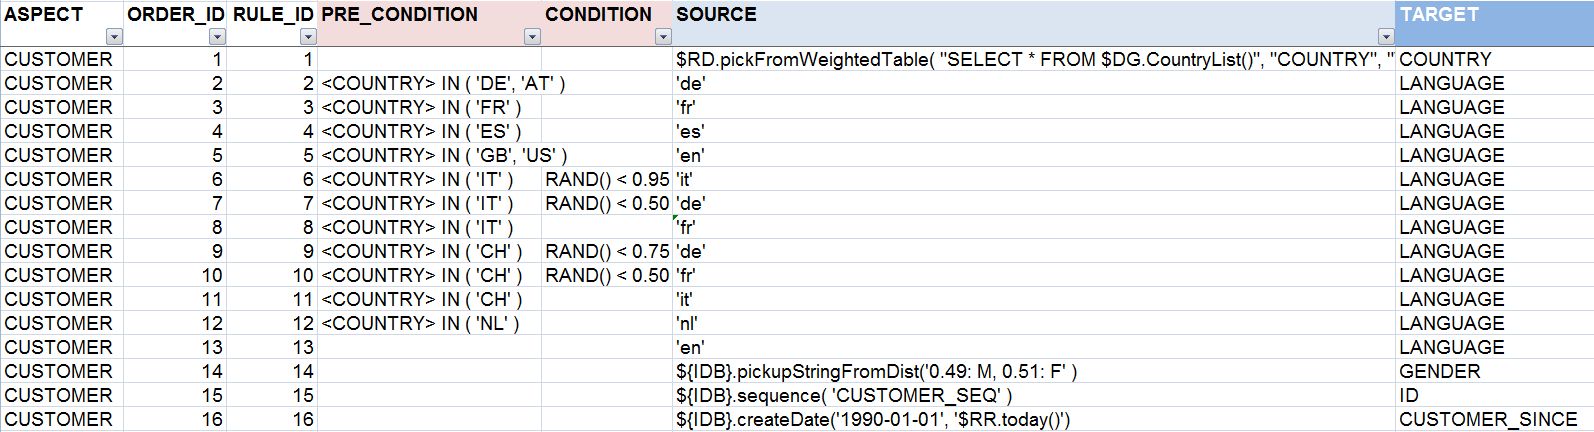Screen dimensions: 1594x432
Task: Click the pickFromWeightedTable source cell
Action: coord(1034,59)
